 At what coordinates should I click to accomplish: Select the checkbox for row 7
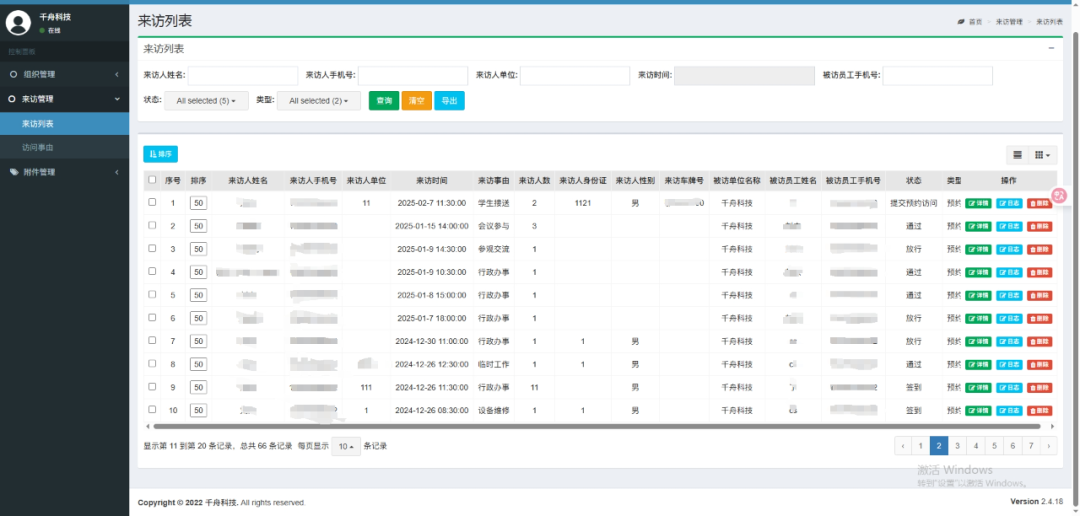pyautogui.click(x=152, y=341)
